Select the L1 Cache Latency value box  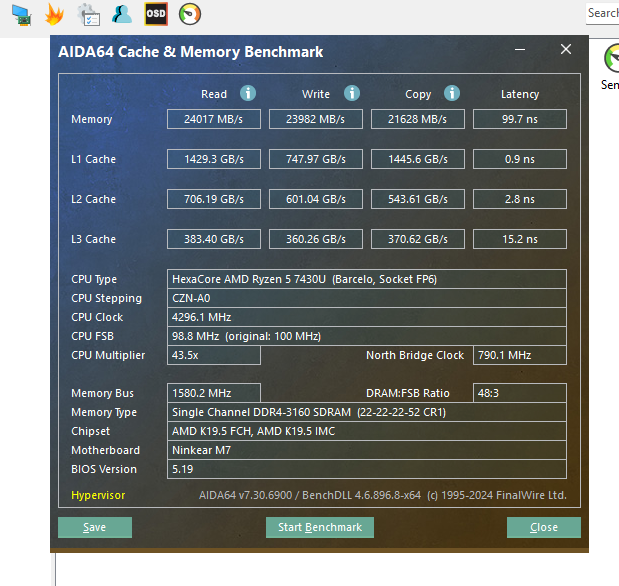point(519,159)
